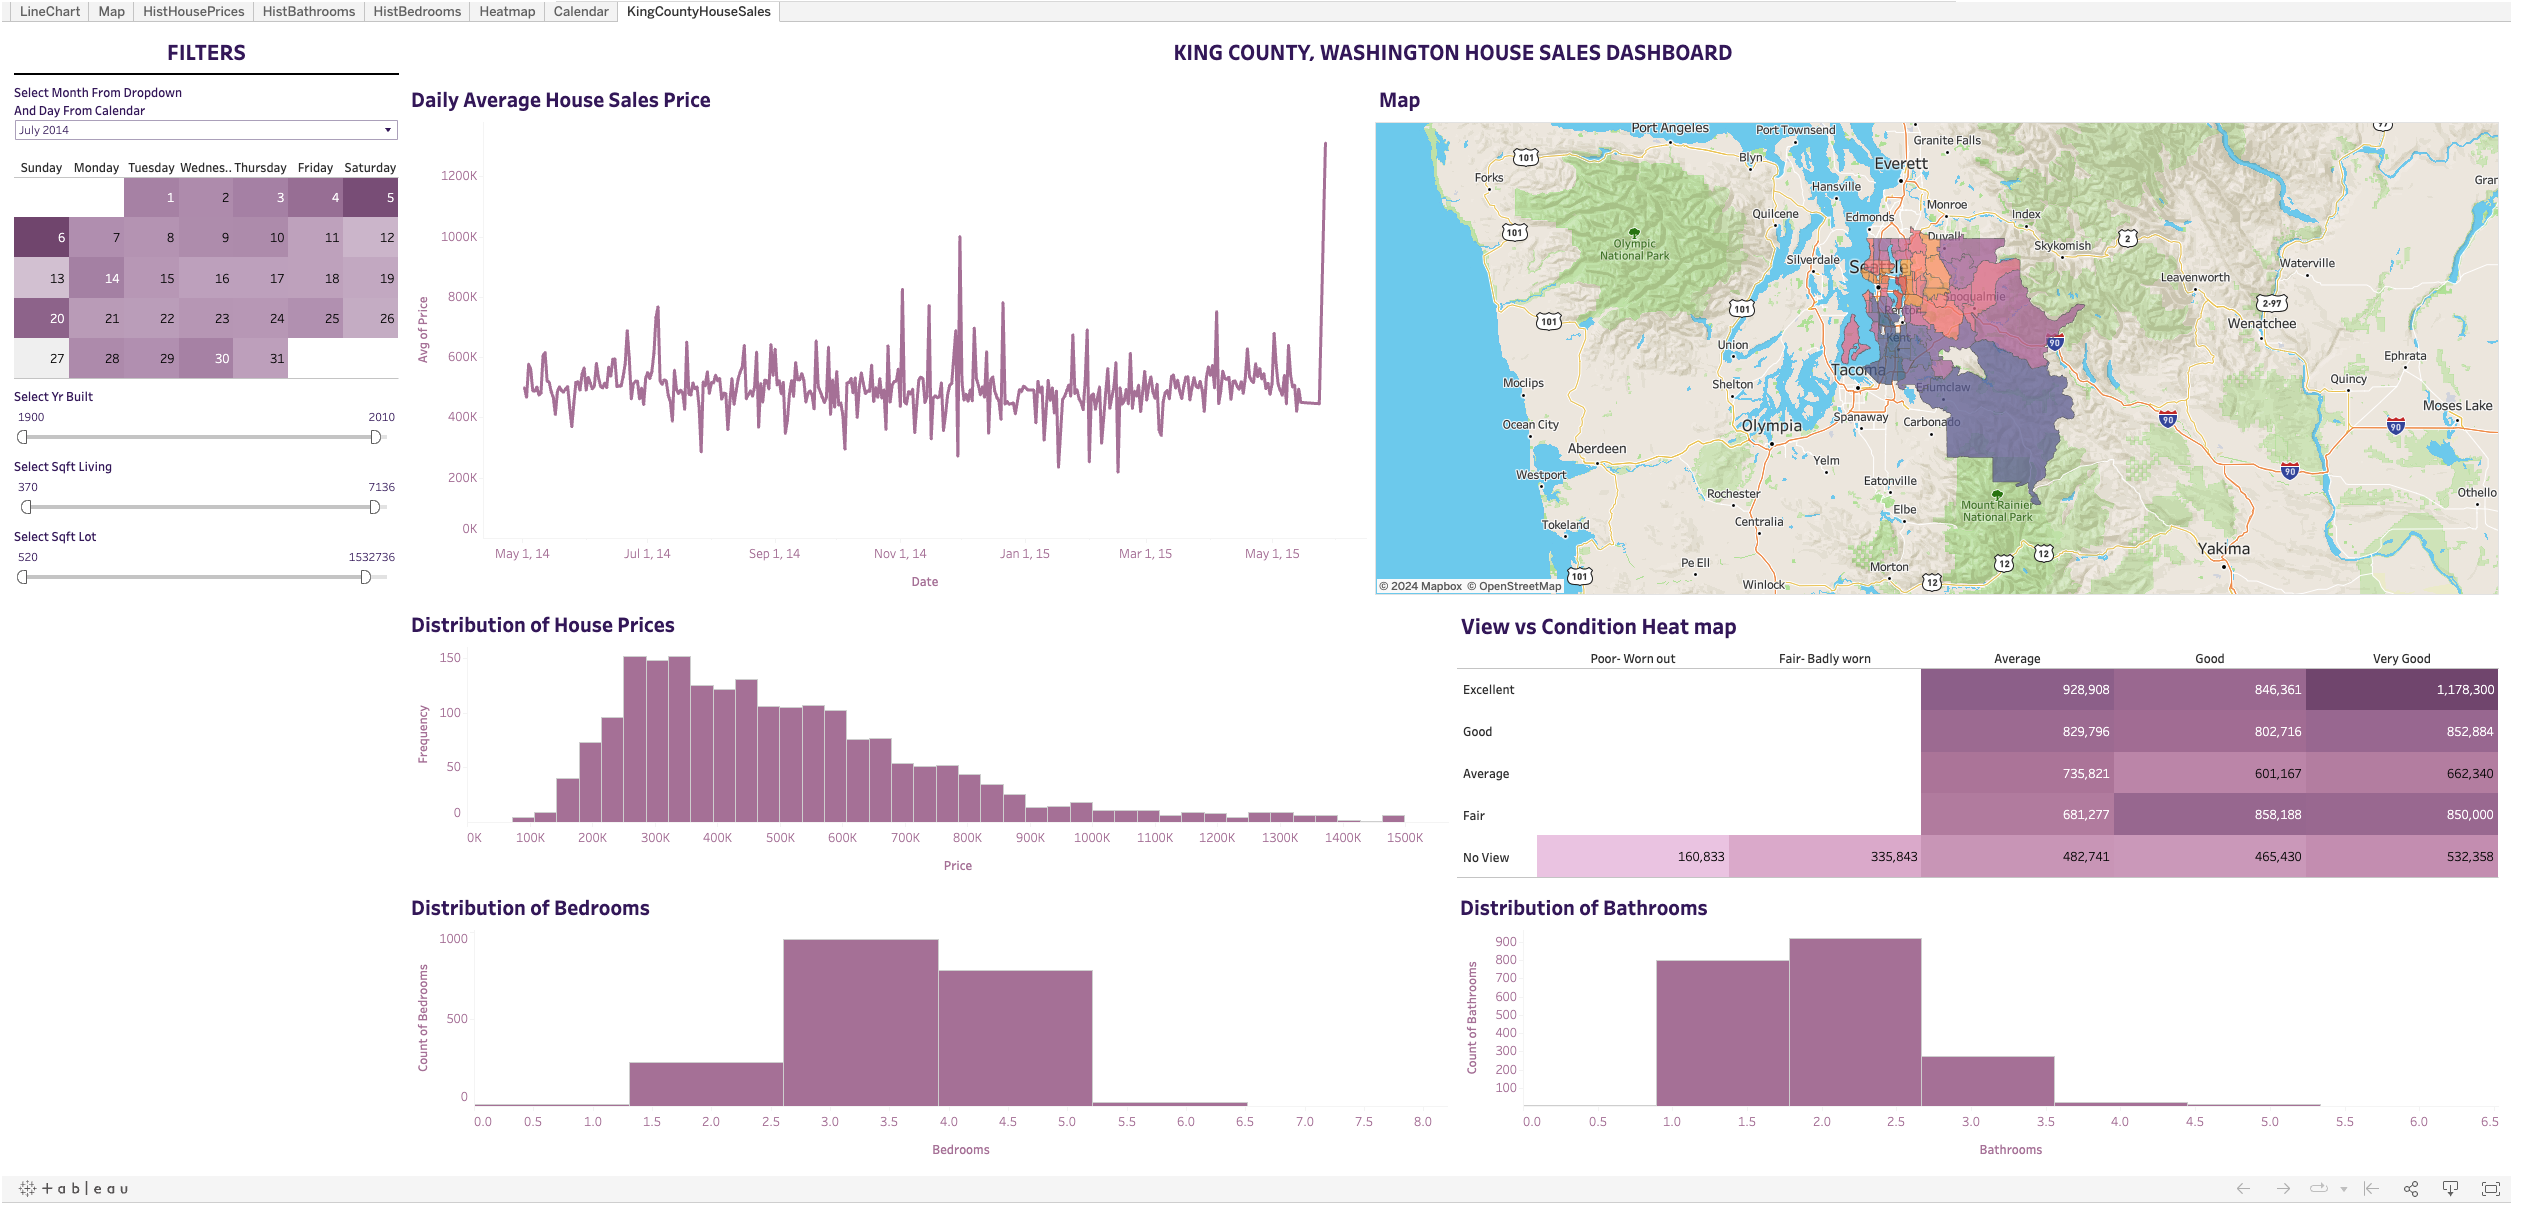Click the No View Poor heatmap cell
This screenshot has width=2536, height=1206.
(x=1632, y=856)
